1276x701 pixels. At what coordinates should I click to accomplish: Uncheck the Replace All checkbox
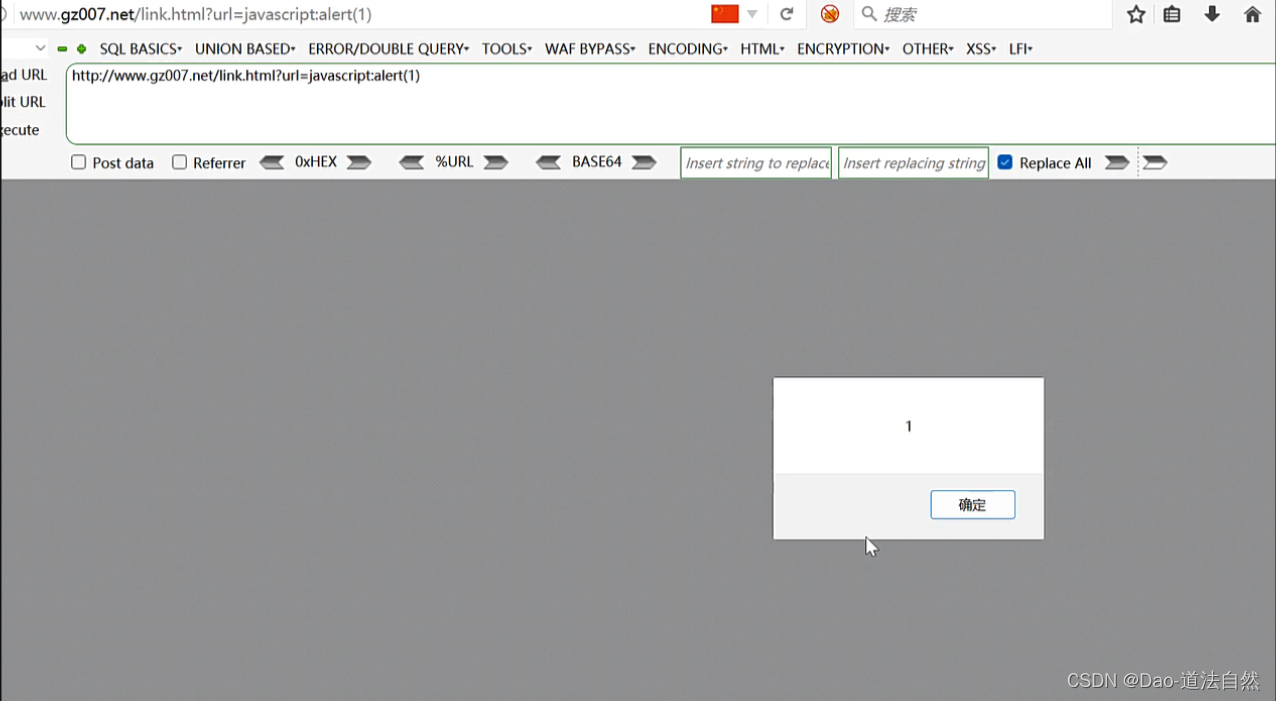[1004, 161]
